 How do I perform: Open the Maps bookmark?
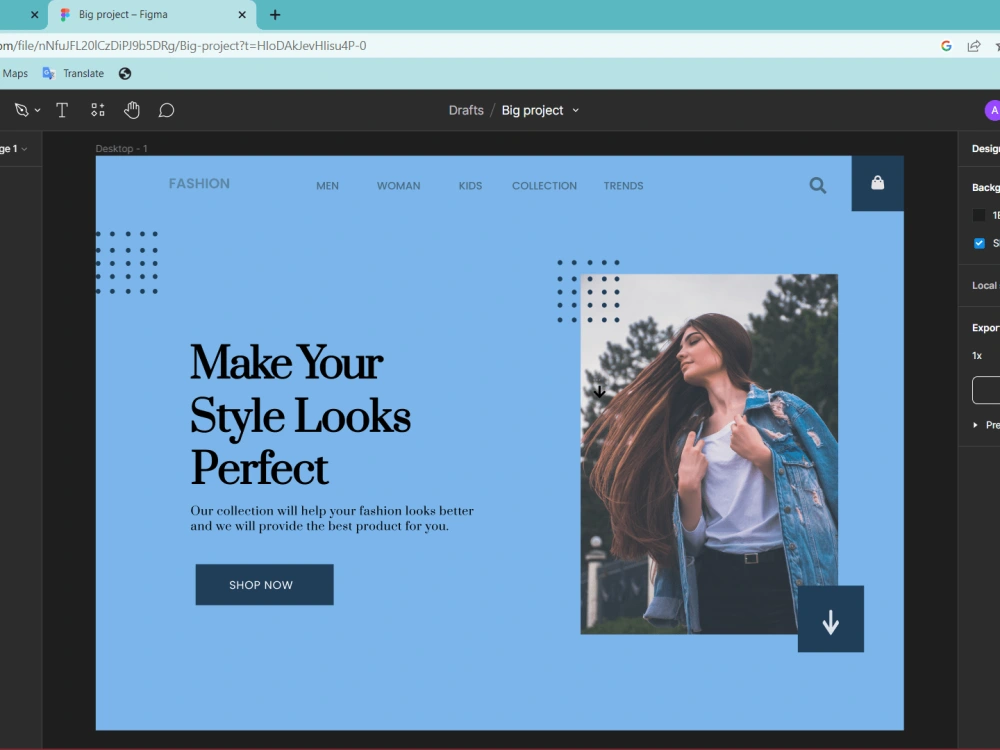15,73
